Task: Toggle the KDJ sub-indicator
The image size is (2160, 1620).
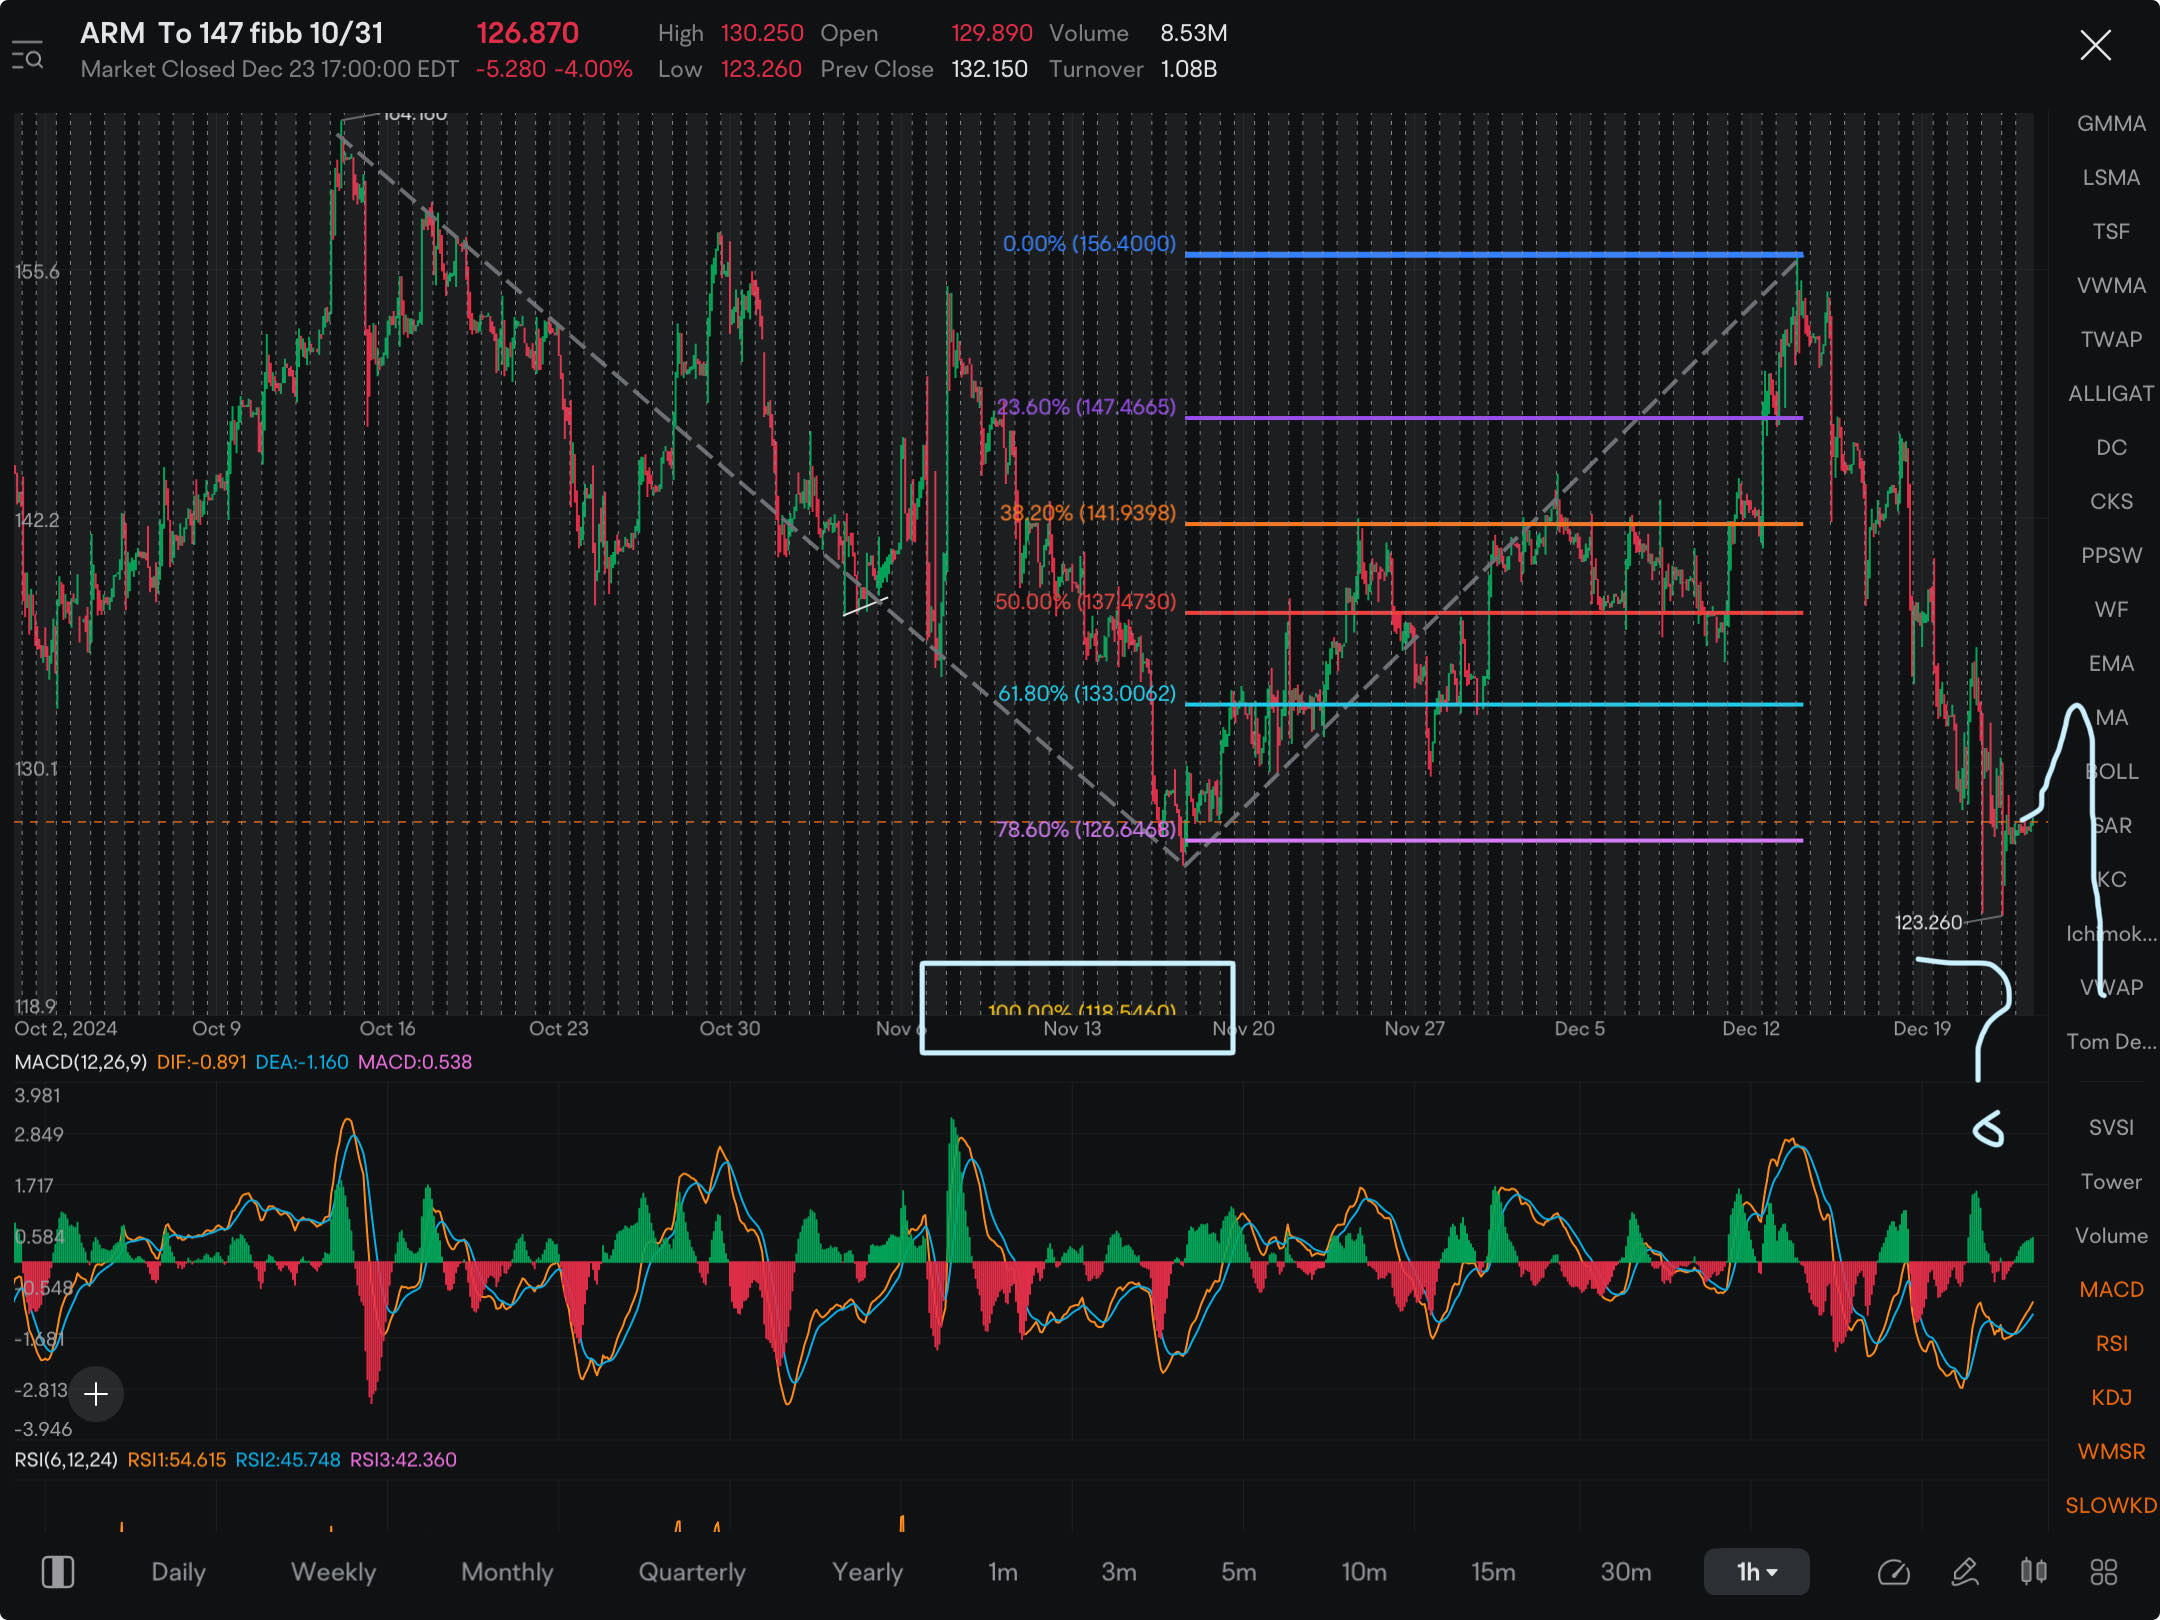Action: pyautogui.click(x=2111, y=1397)
